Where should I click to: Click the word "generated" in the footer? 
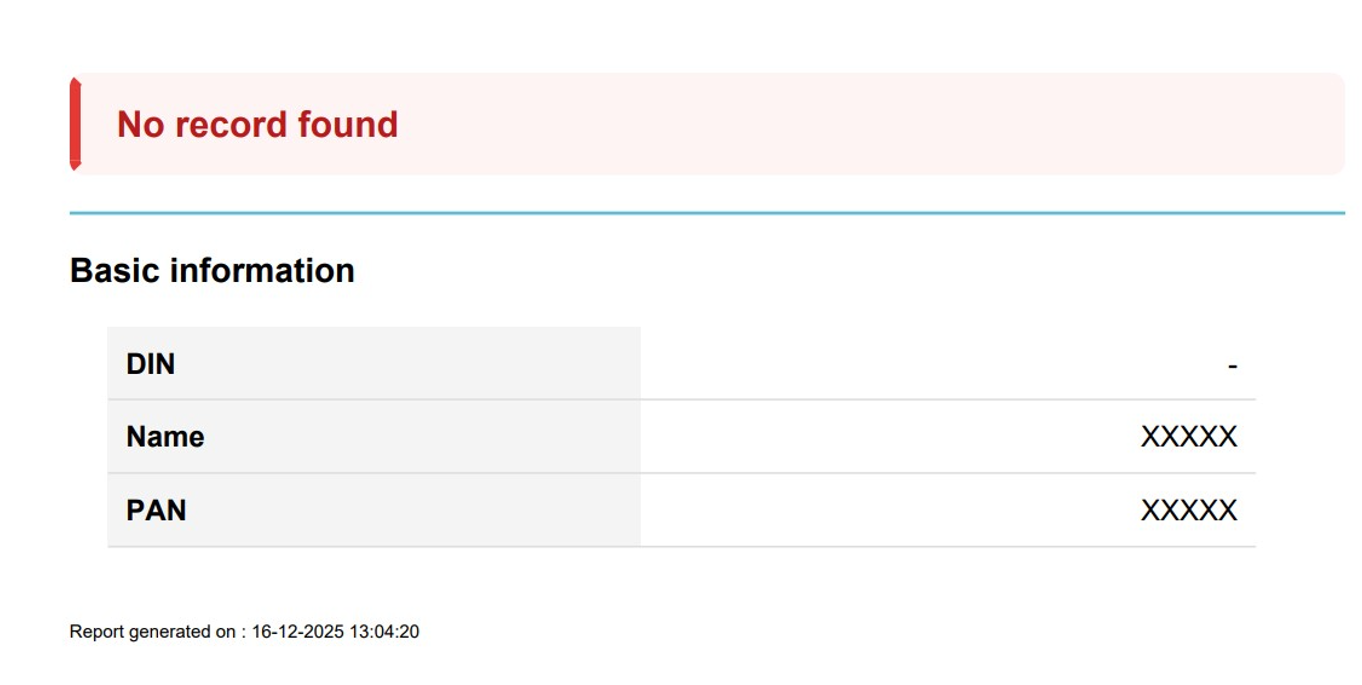(169, 632)
